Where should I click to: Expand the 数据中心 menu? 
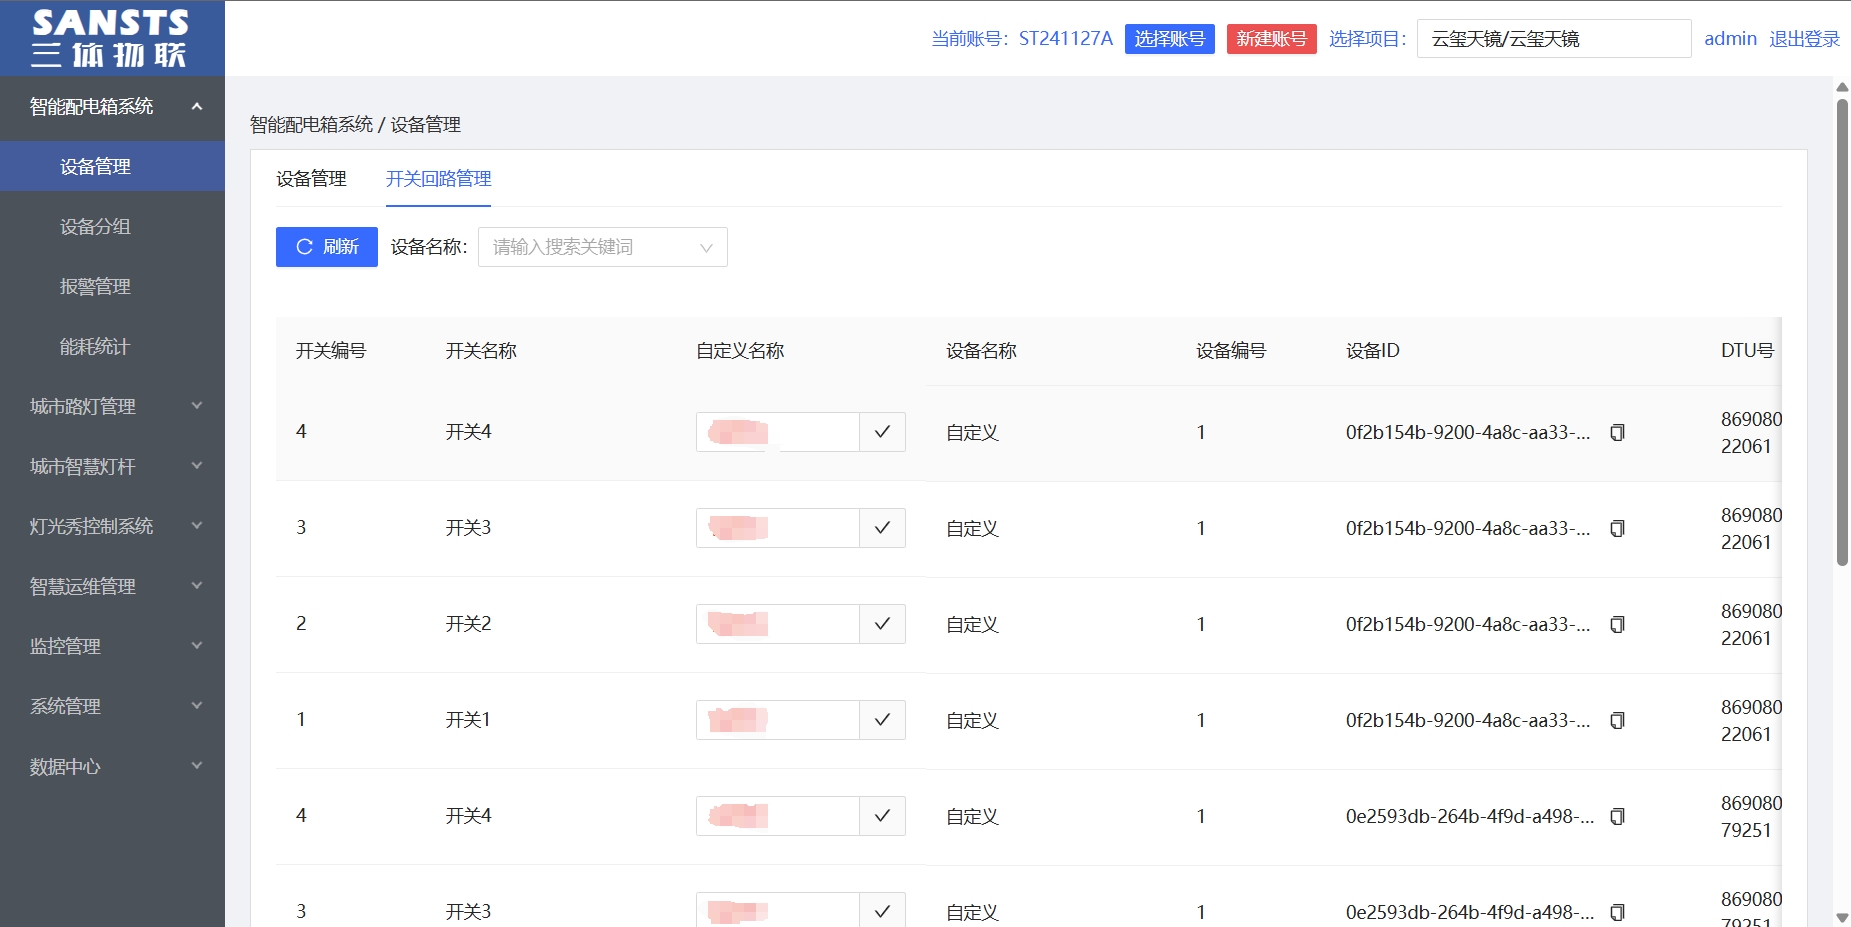click(x=112, y=766)
